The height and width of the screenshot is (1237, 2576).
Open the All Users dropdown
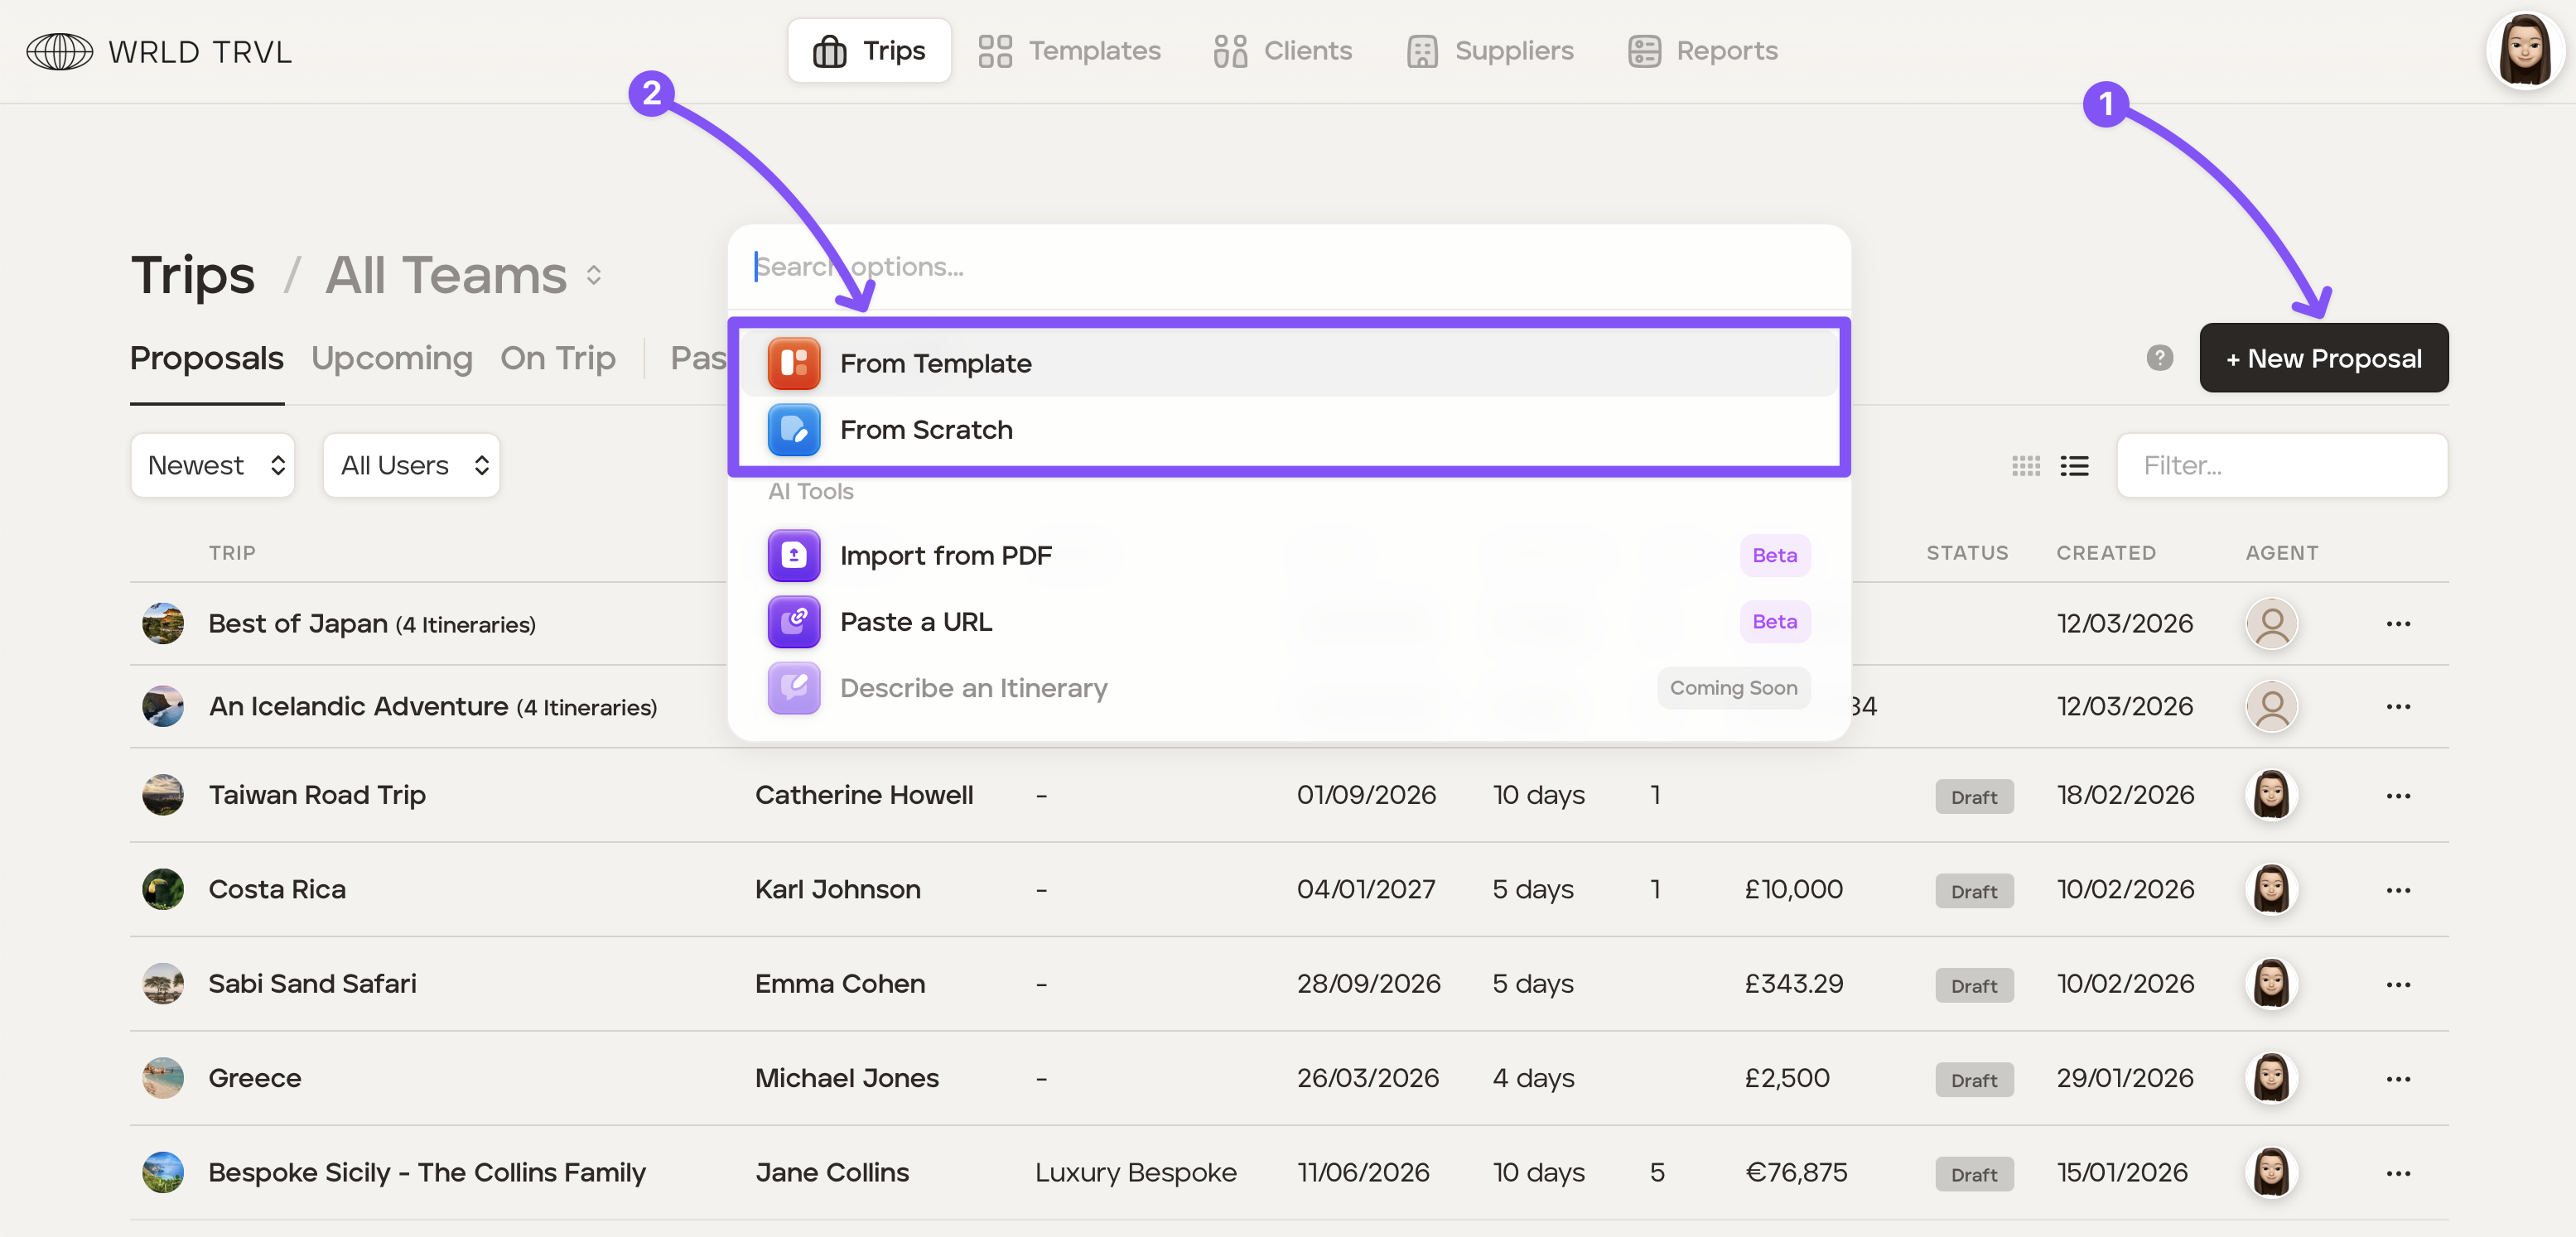tap(411, 466)
